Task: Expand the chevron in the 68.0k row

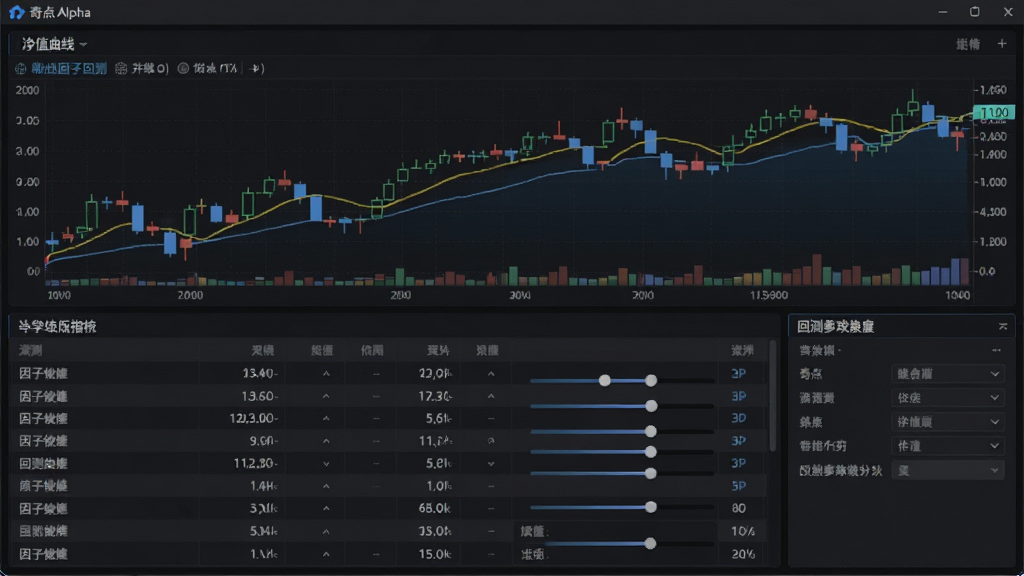Action: 326,509
